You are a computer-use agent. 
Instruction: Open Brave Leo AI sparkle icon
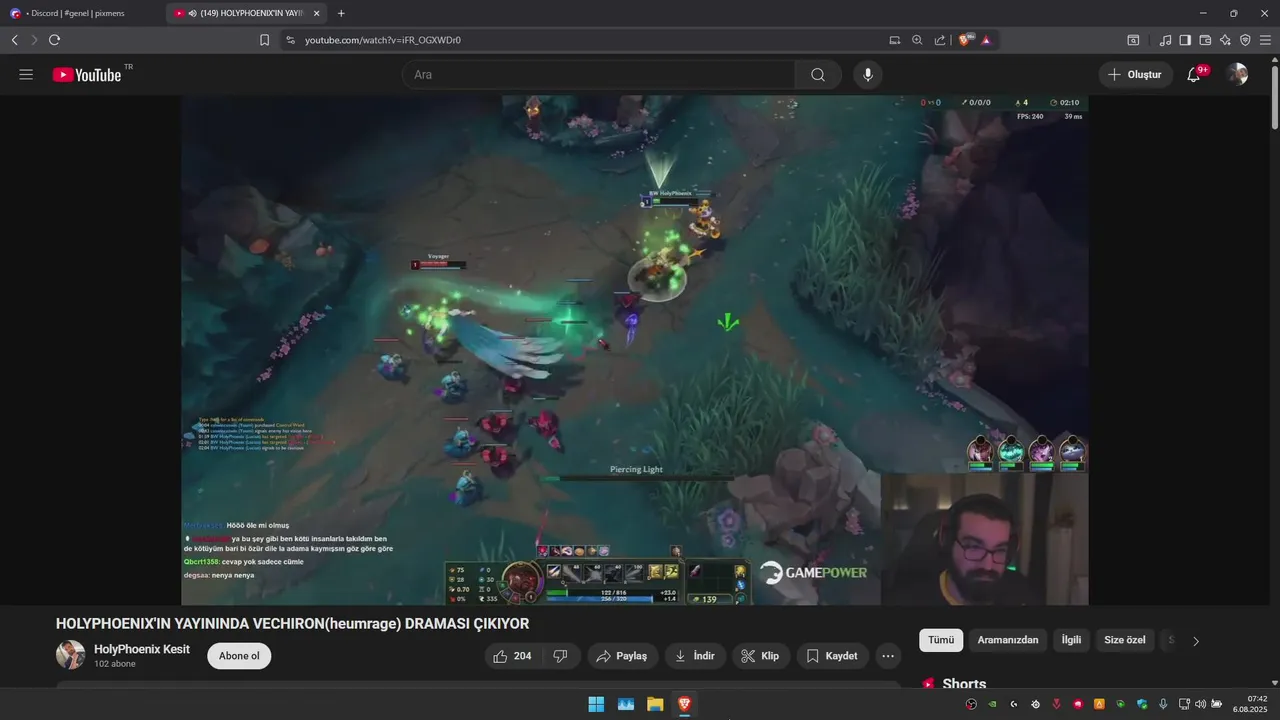1225,40
